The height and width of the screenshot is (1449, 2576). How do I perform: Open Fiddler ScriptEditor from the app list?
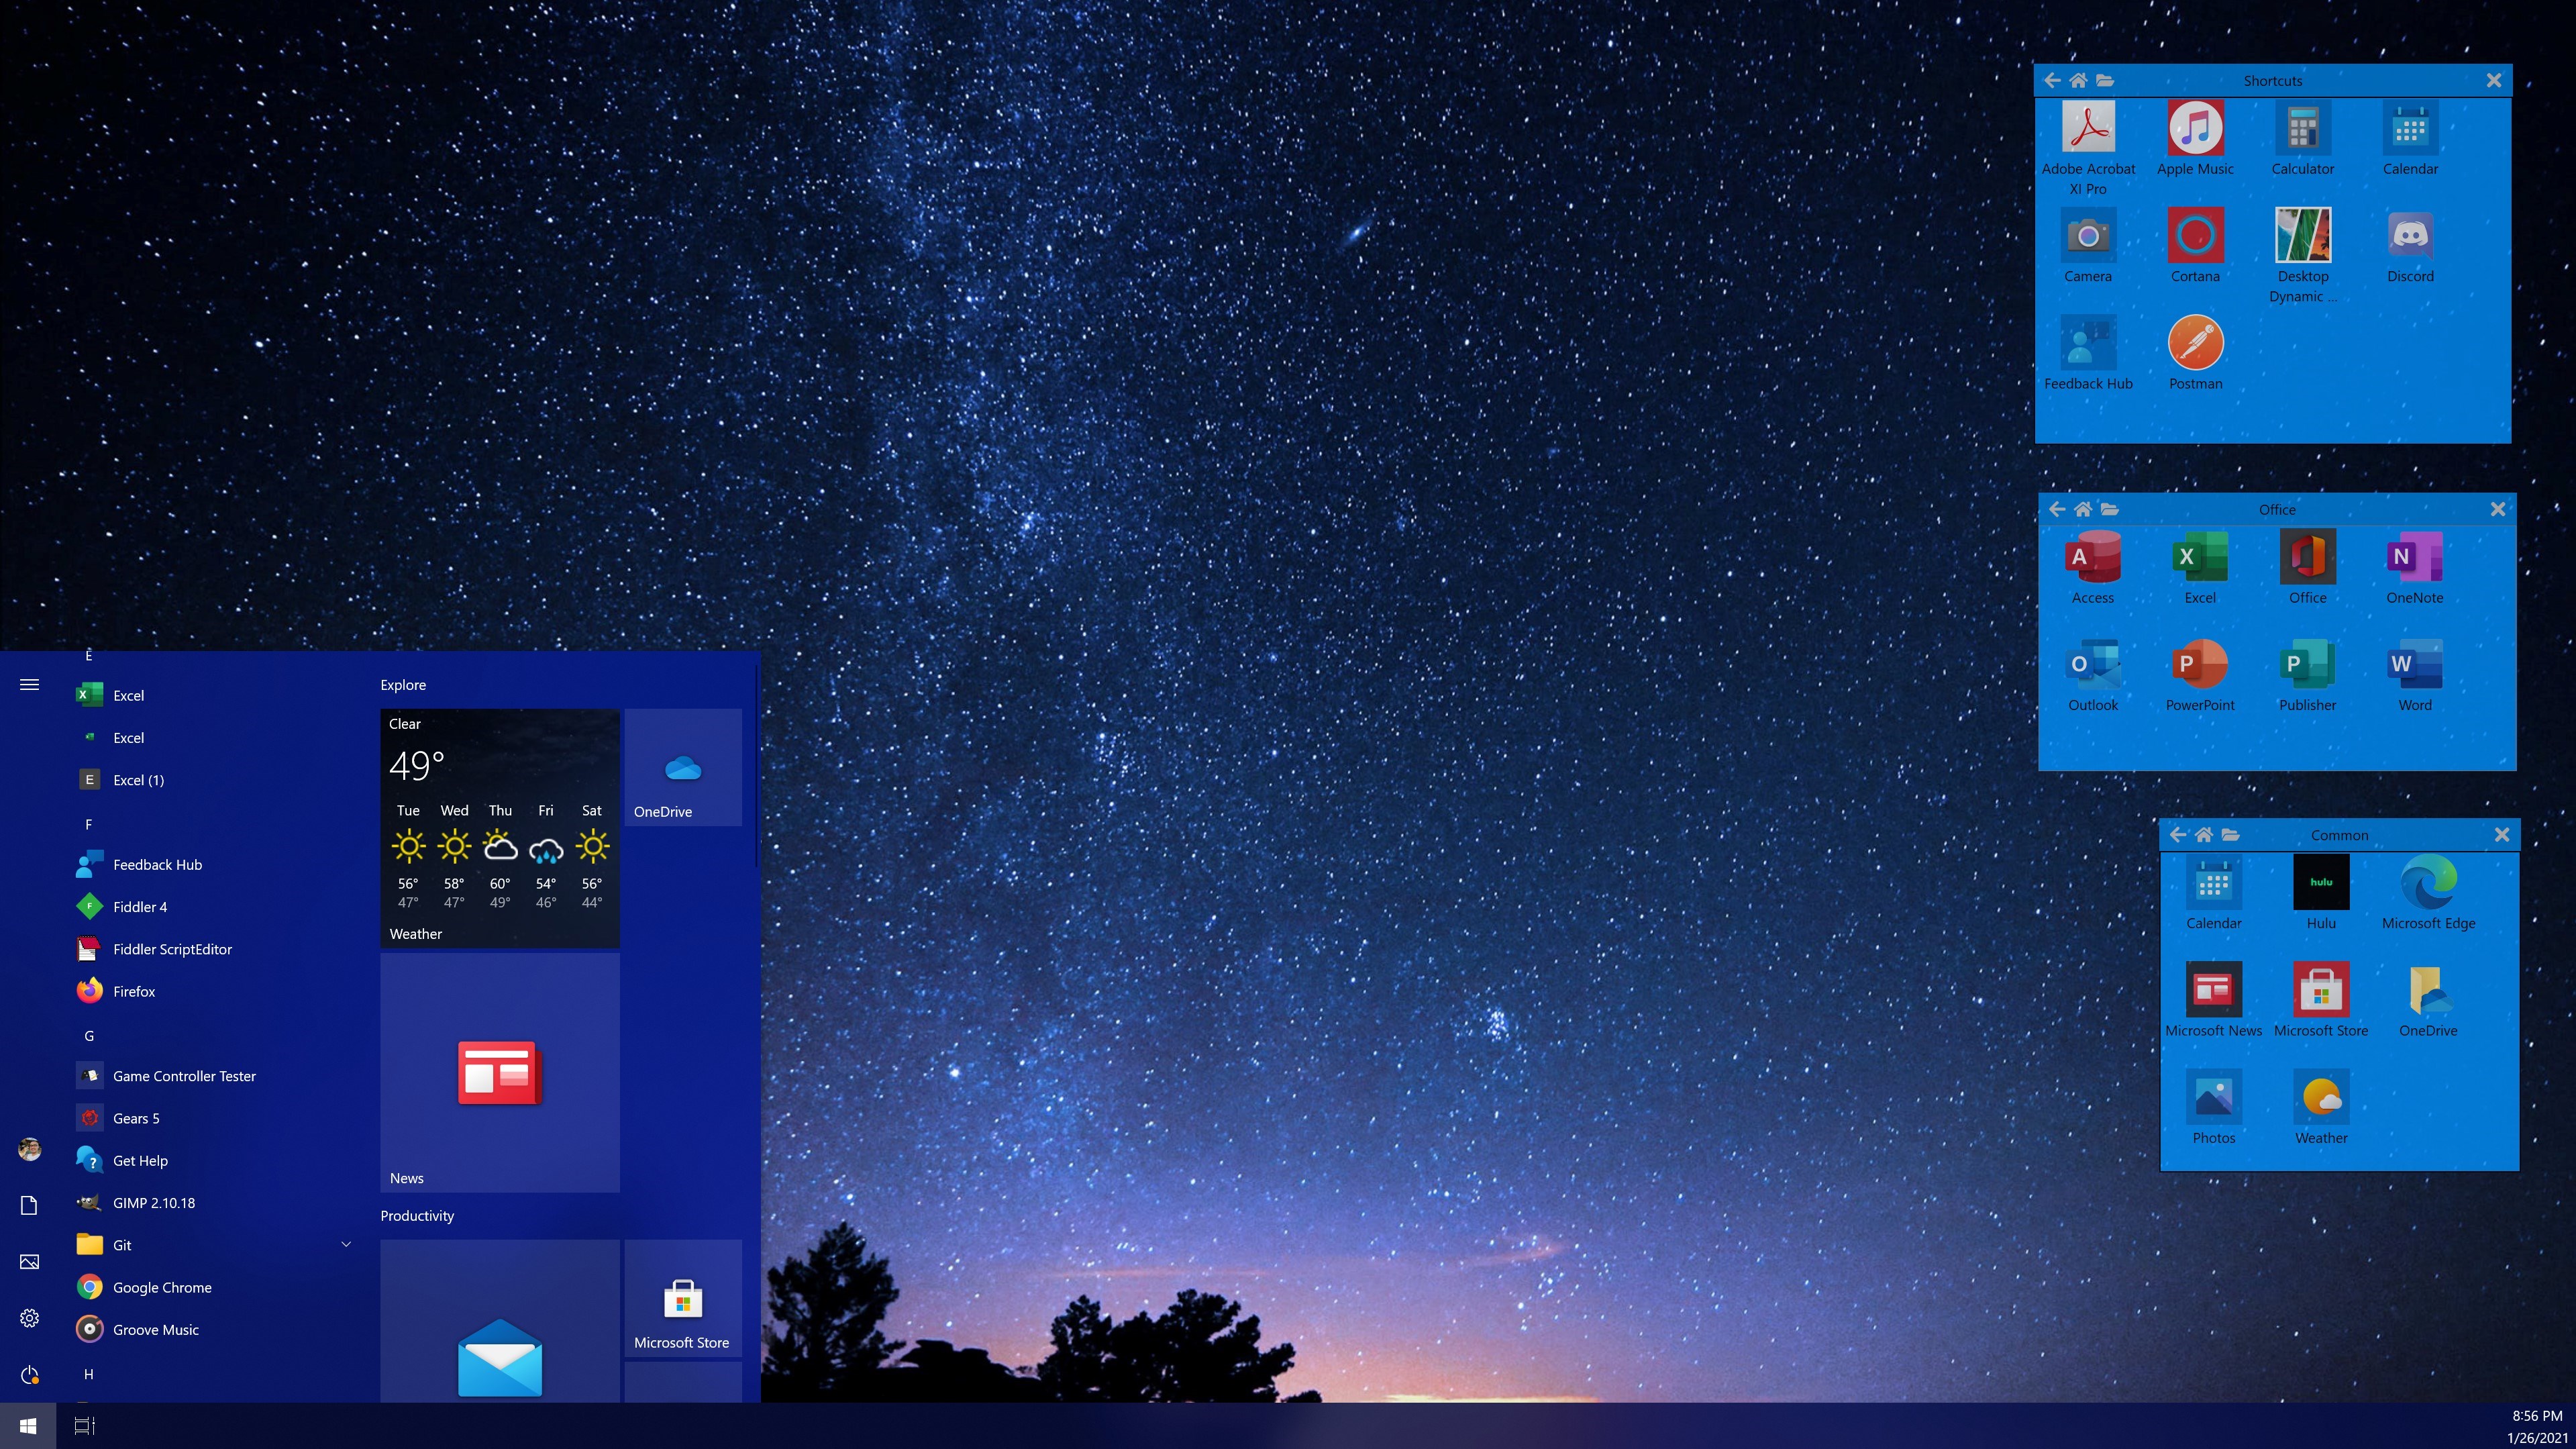point(172,949)
